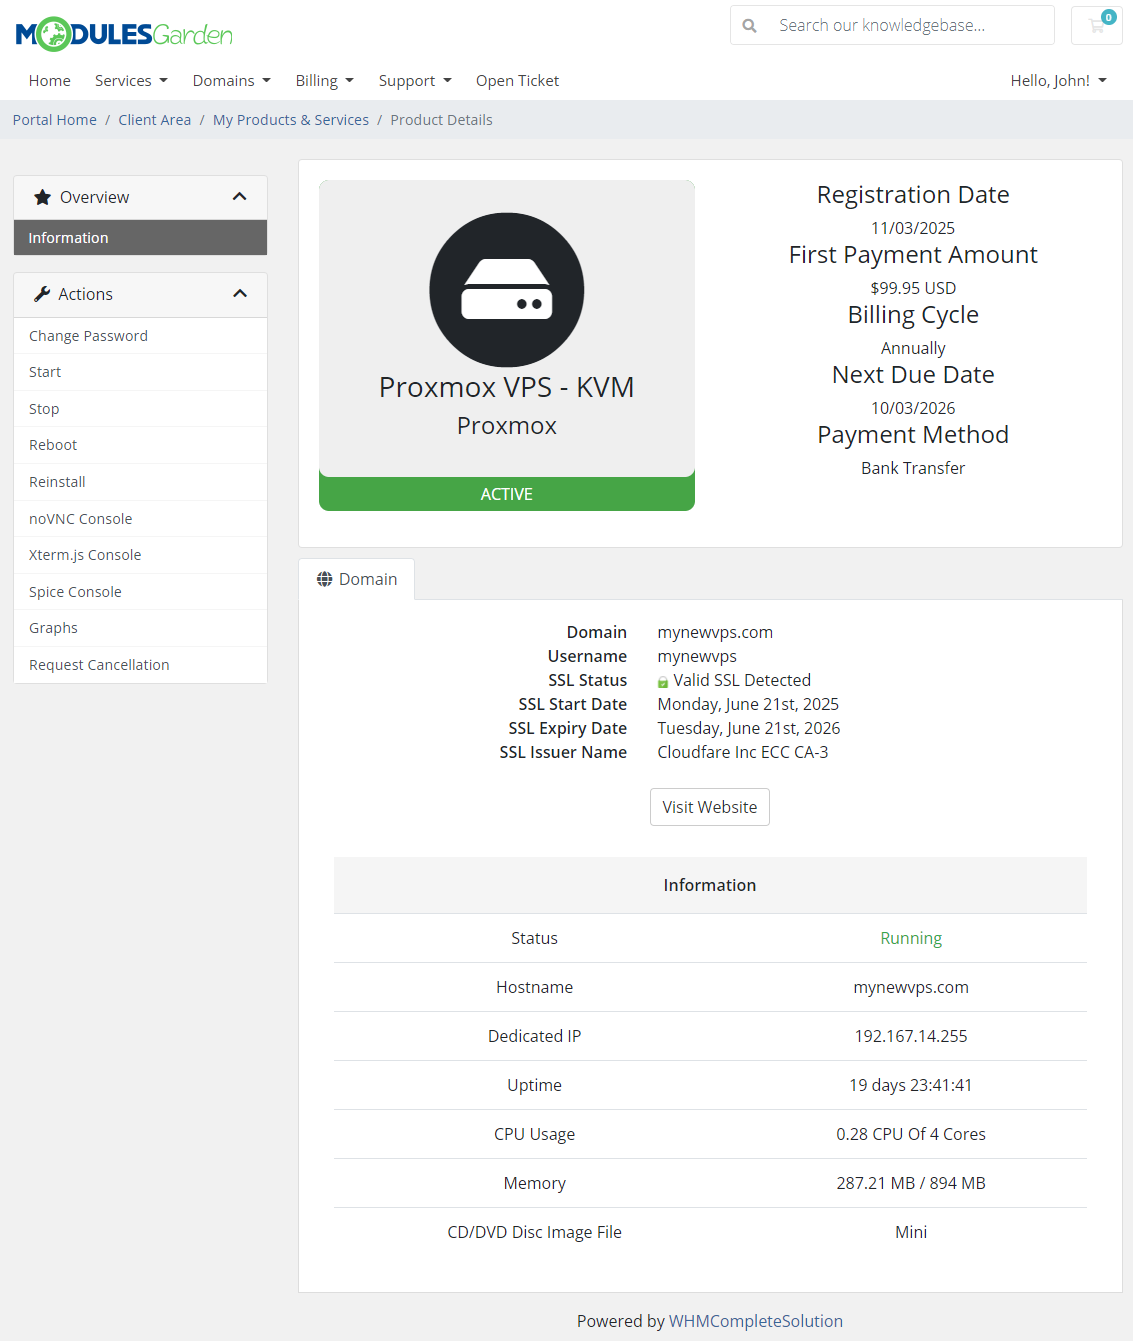Collapse the Actions panel
Screen dimensions: 1133x1341
pyautogui.click(x=240, y=293)
